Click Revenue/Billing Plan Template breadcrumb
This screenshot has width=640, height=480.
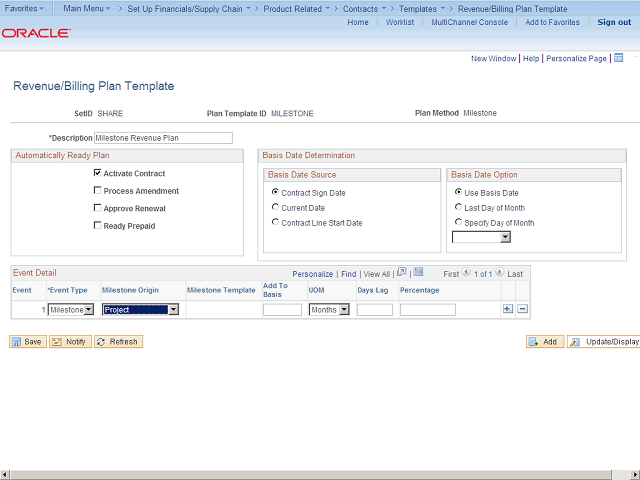[513, 9]
